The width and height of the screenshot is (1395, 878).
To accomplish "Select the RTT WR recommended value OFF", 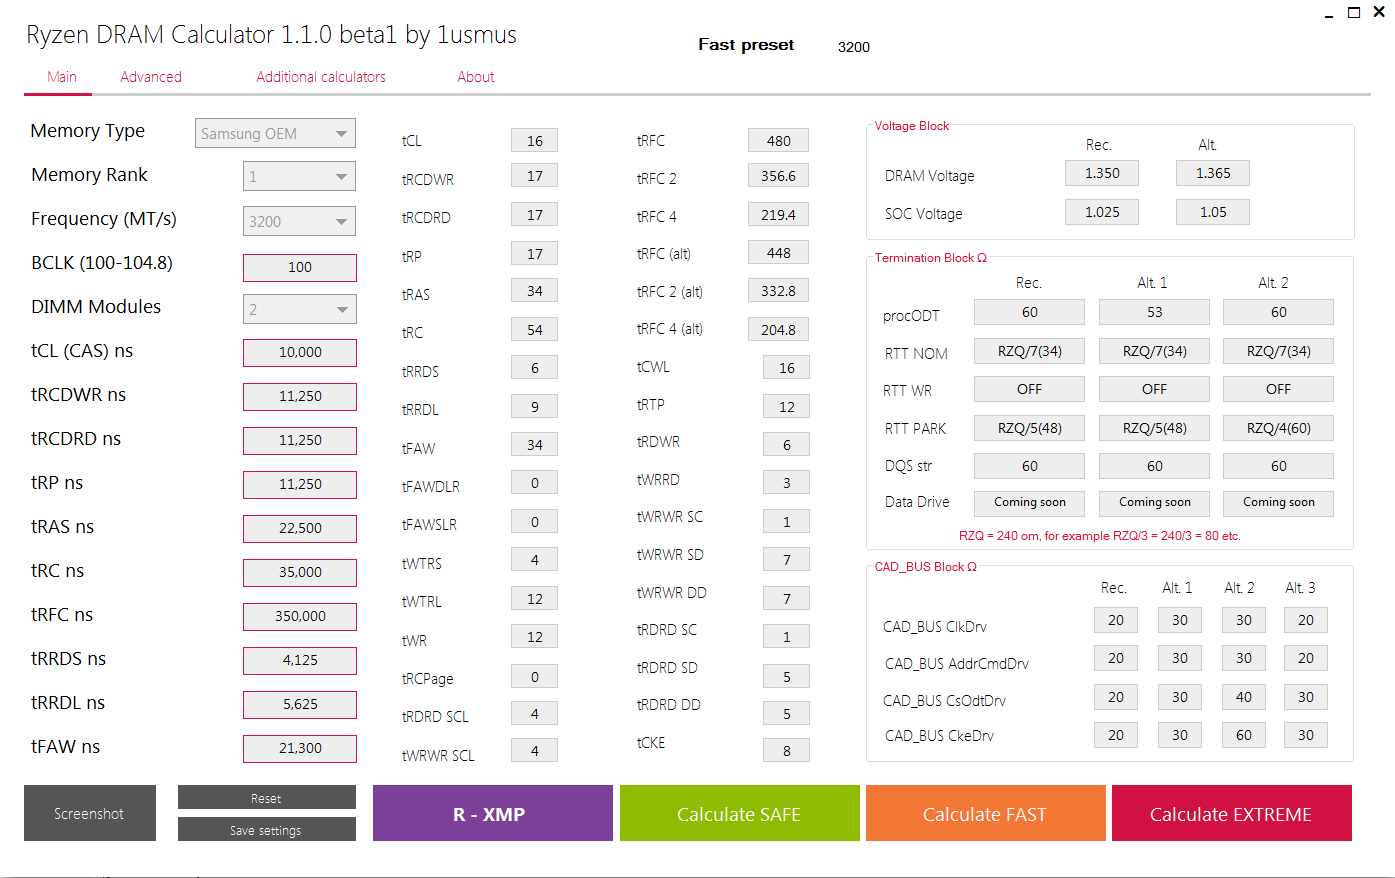I will (1030, 389).
